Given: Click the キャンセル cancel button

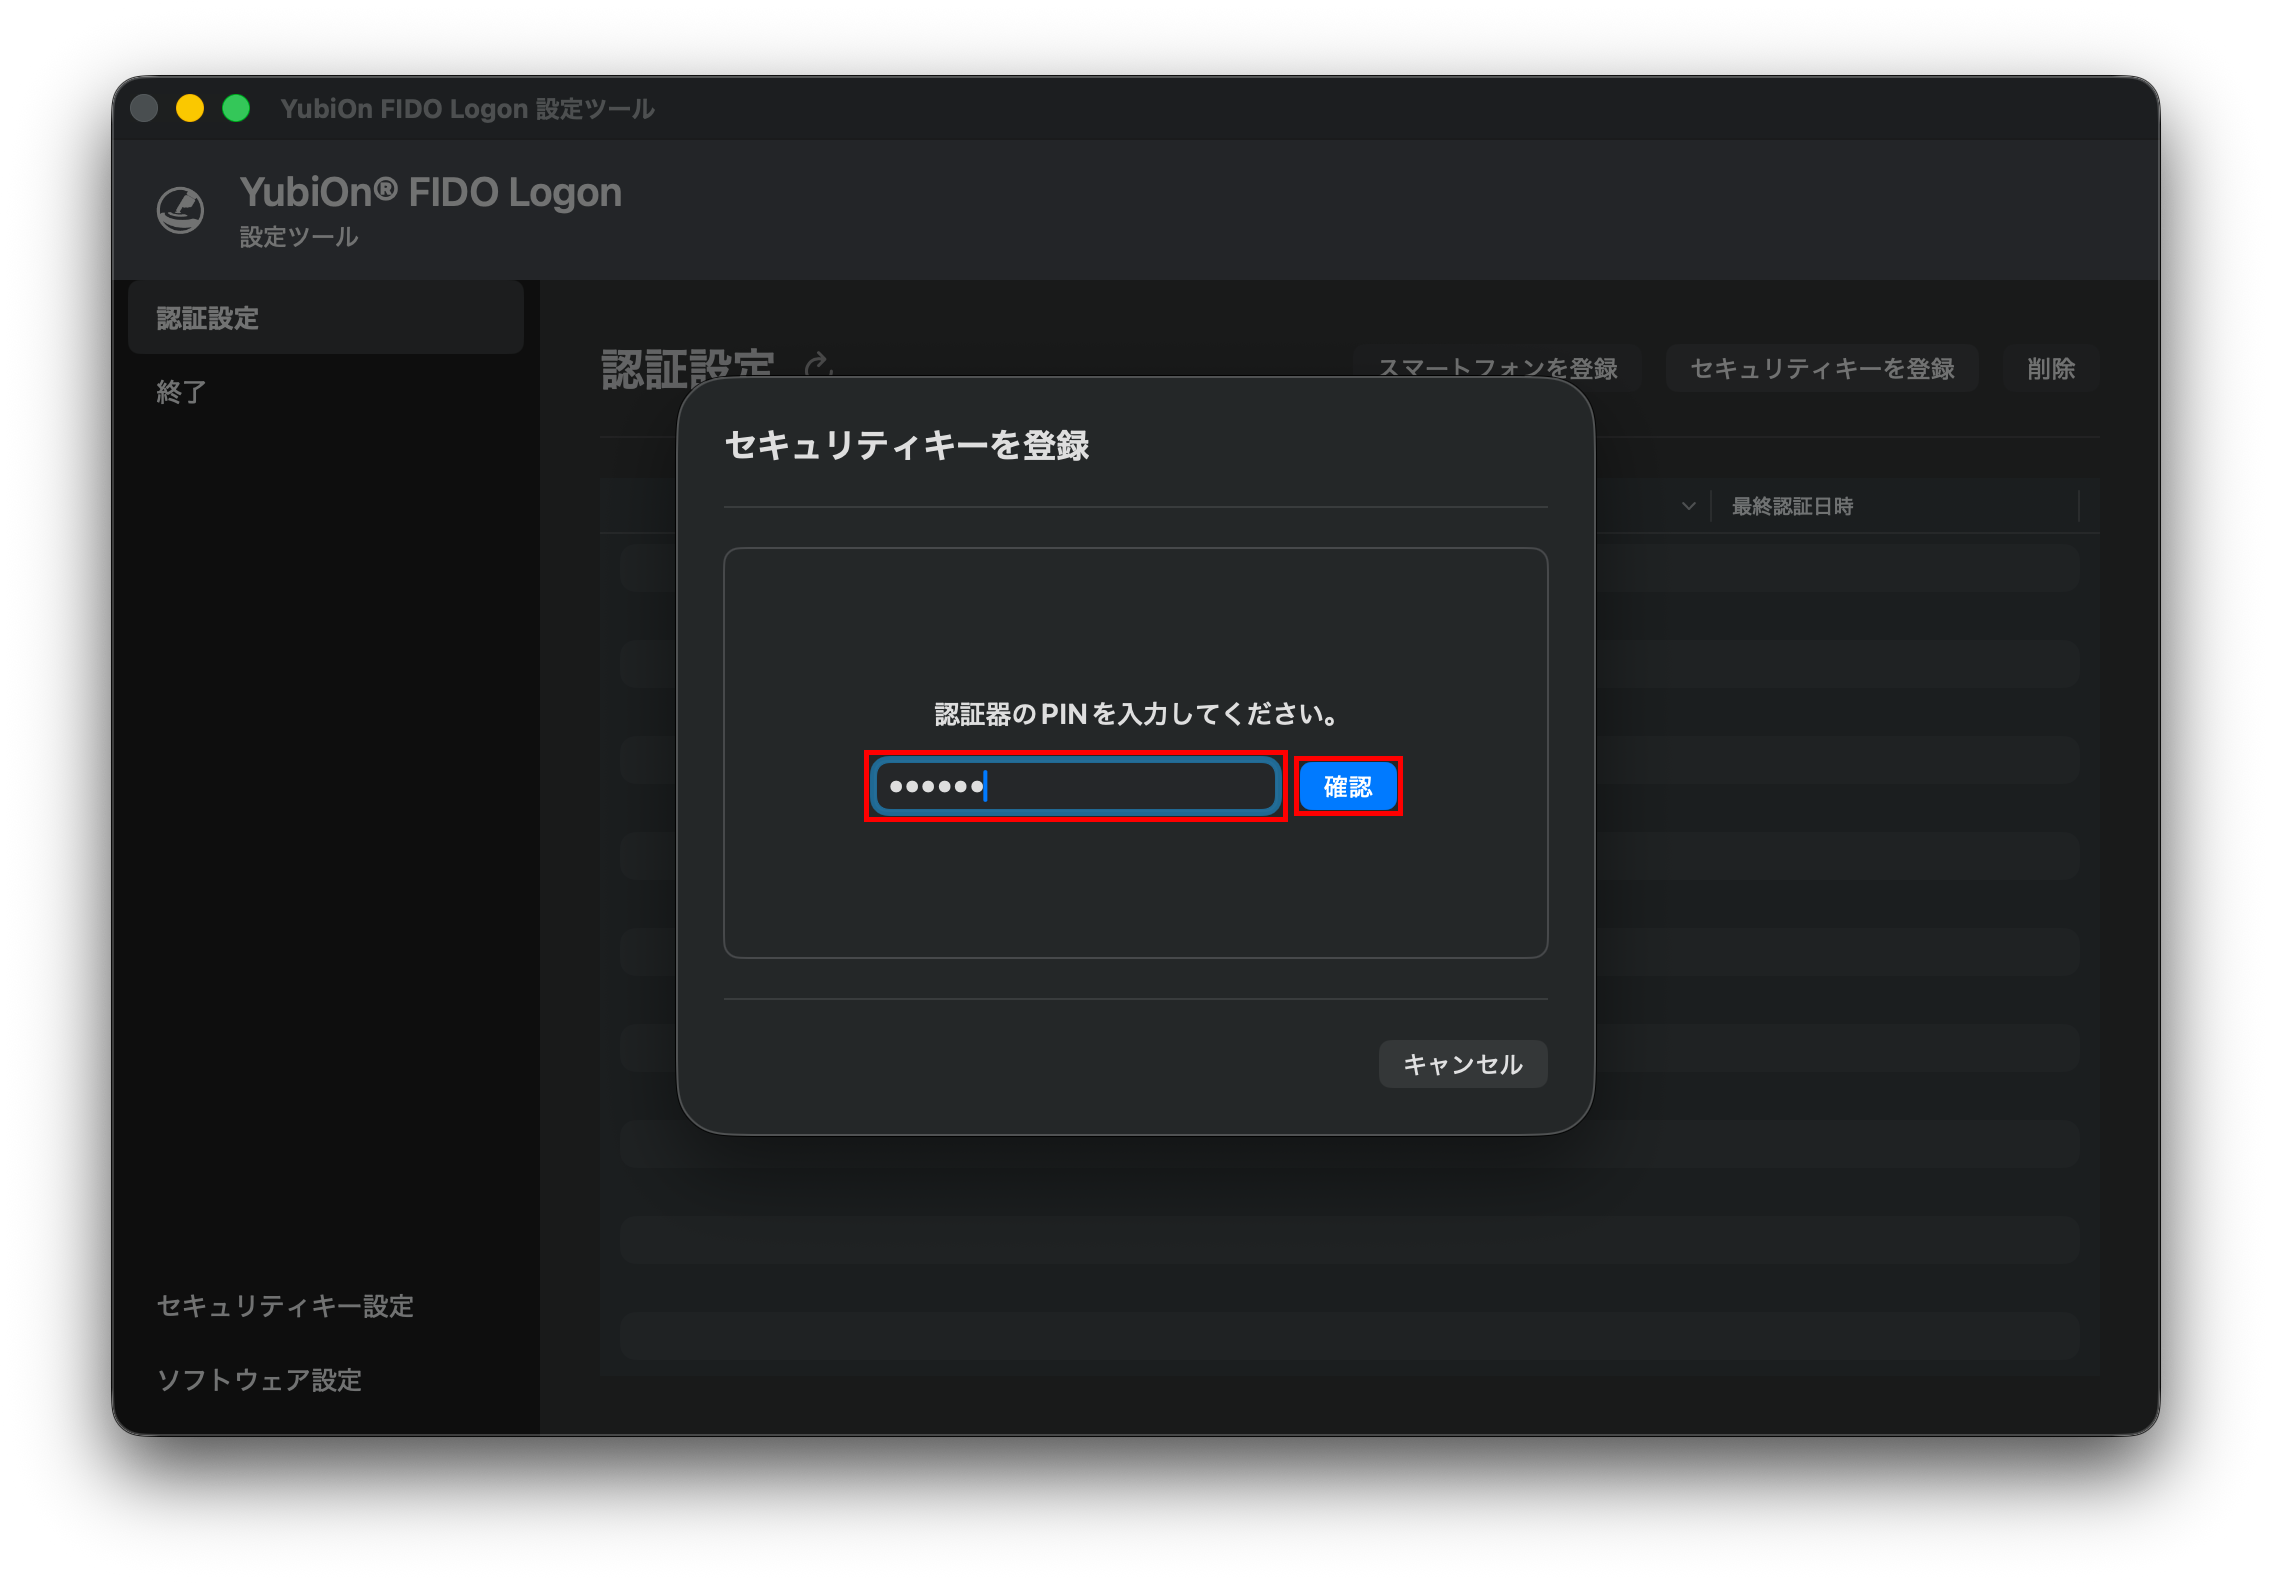Looking at the screenshot, I should point(1462,1063).
